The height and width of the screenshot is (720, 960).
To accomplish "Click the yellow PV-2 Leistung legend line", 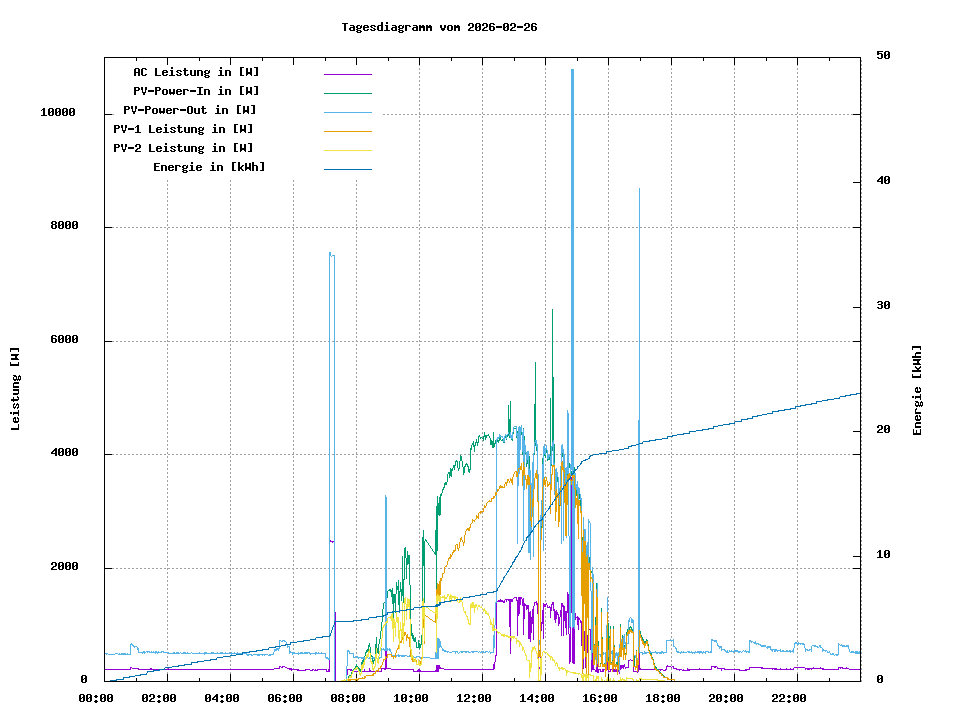I will (x=347, y=150).
